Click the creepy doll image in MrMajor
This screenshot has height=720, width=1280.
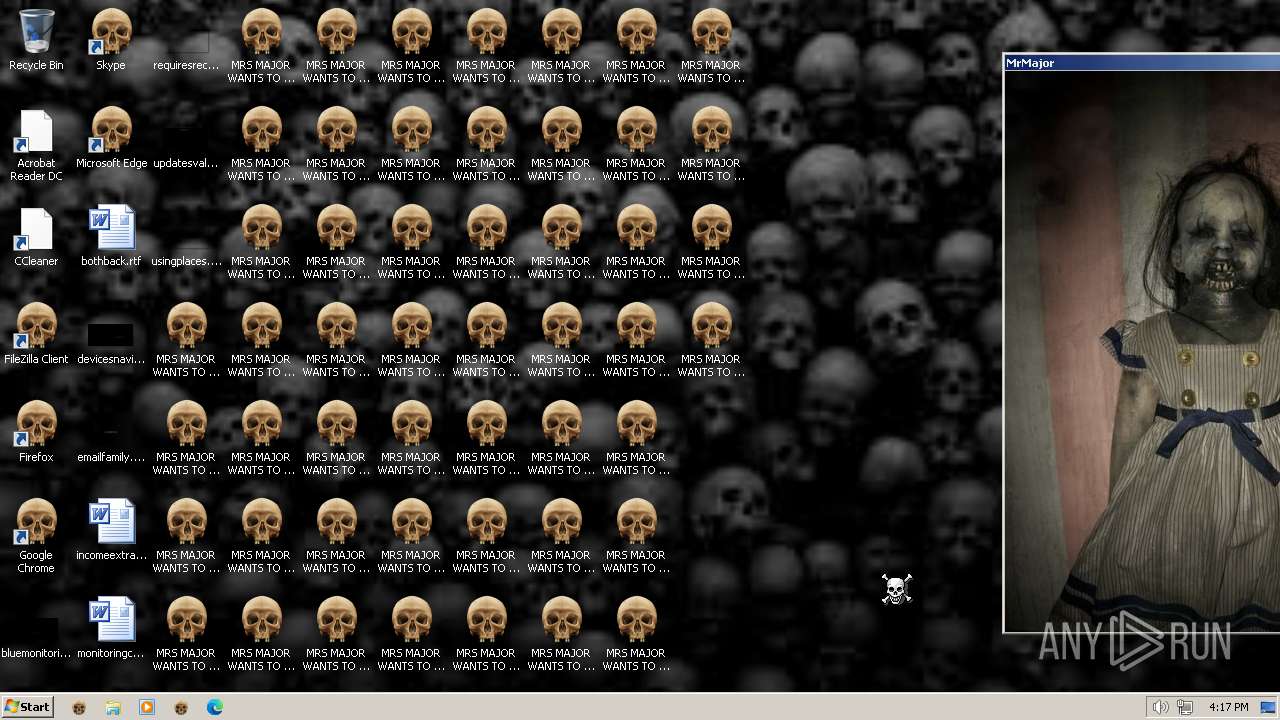(1143, 351)
